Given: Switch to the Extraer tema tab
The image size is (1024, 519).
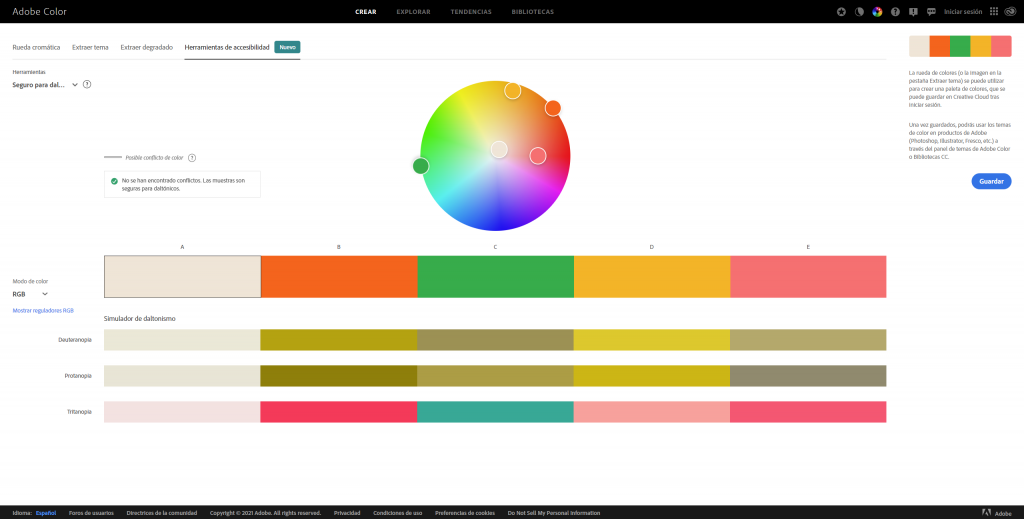Looking at the screenshot, I should point(90,48).
